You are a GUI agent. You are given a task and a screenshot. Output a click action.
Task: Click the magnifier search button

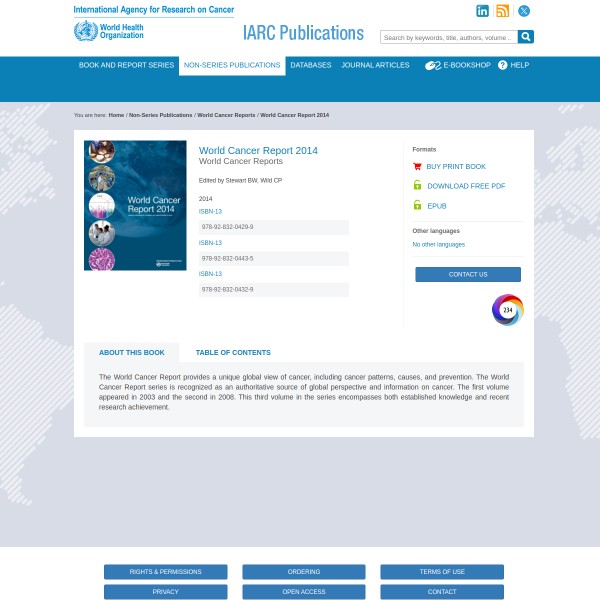pyautogui.click(x=526, y=37)
